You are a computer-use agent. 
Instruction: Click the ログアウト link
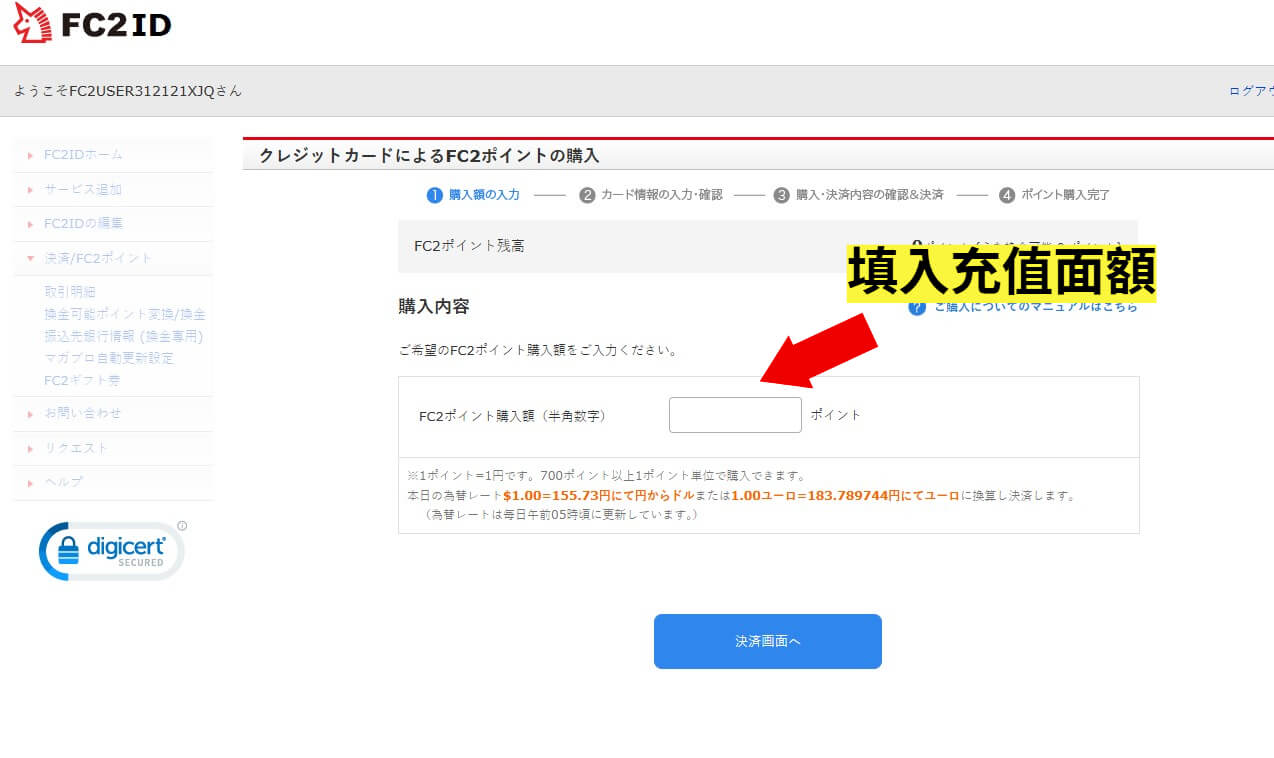[x=1253, y=89]
